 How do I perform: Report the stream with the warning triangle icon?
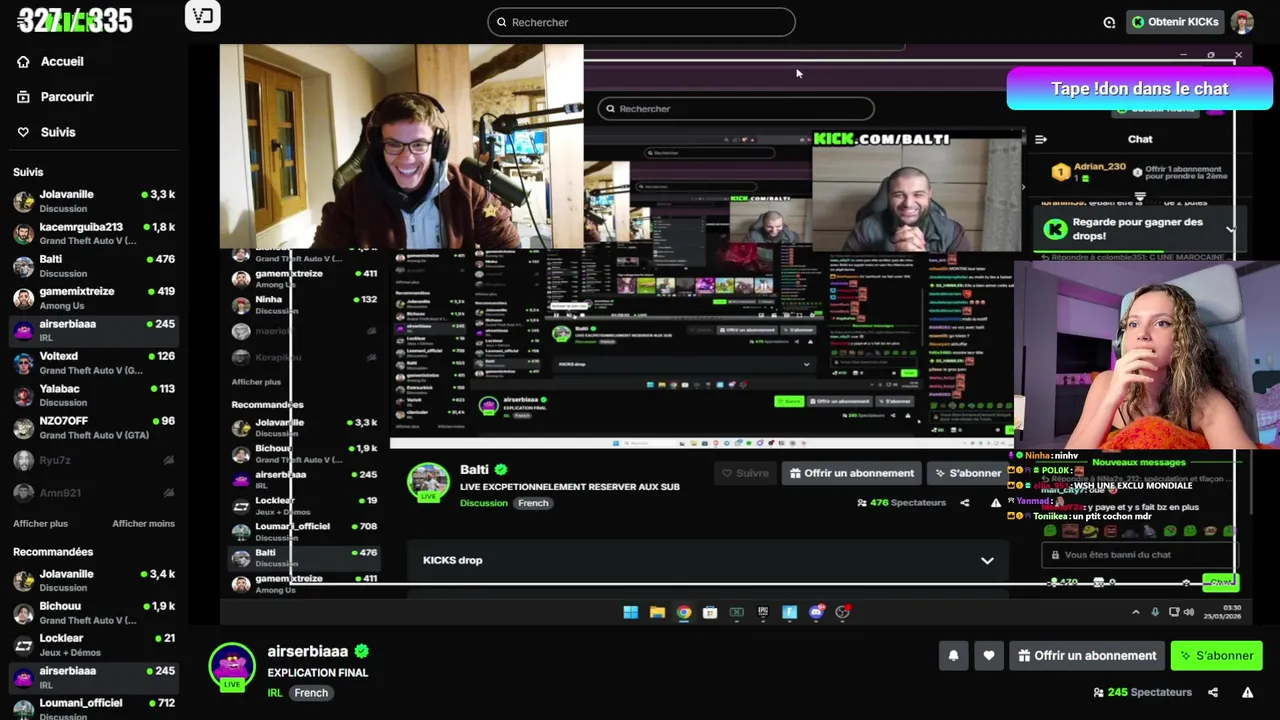[x=1247, y=692]
